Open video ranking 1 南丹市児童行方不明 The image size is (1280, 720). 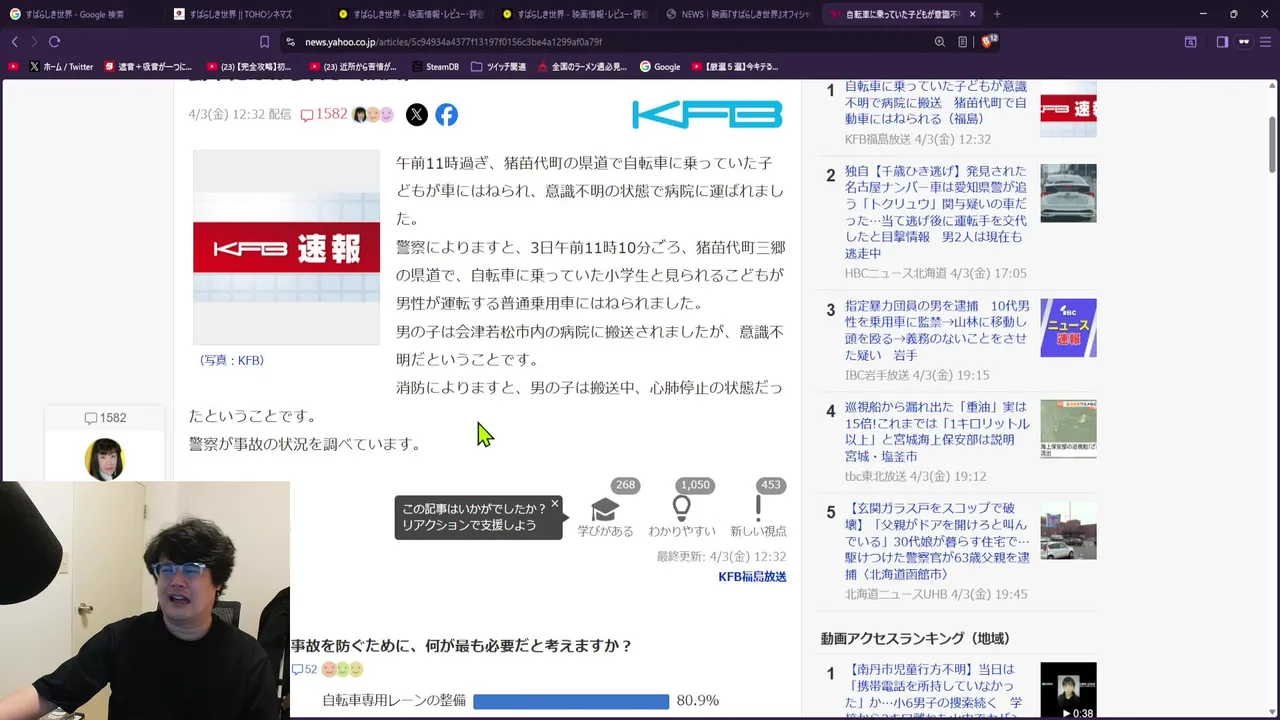pyautogui.click(x=936, y=690)
